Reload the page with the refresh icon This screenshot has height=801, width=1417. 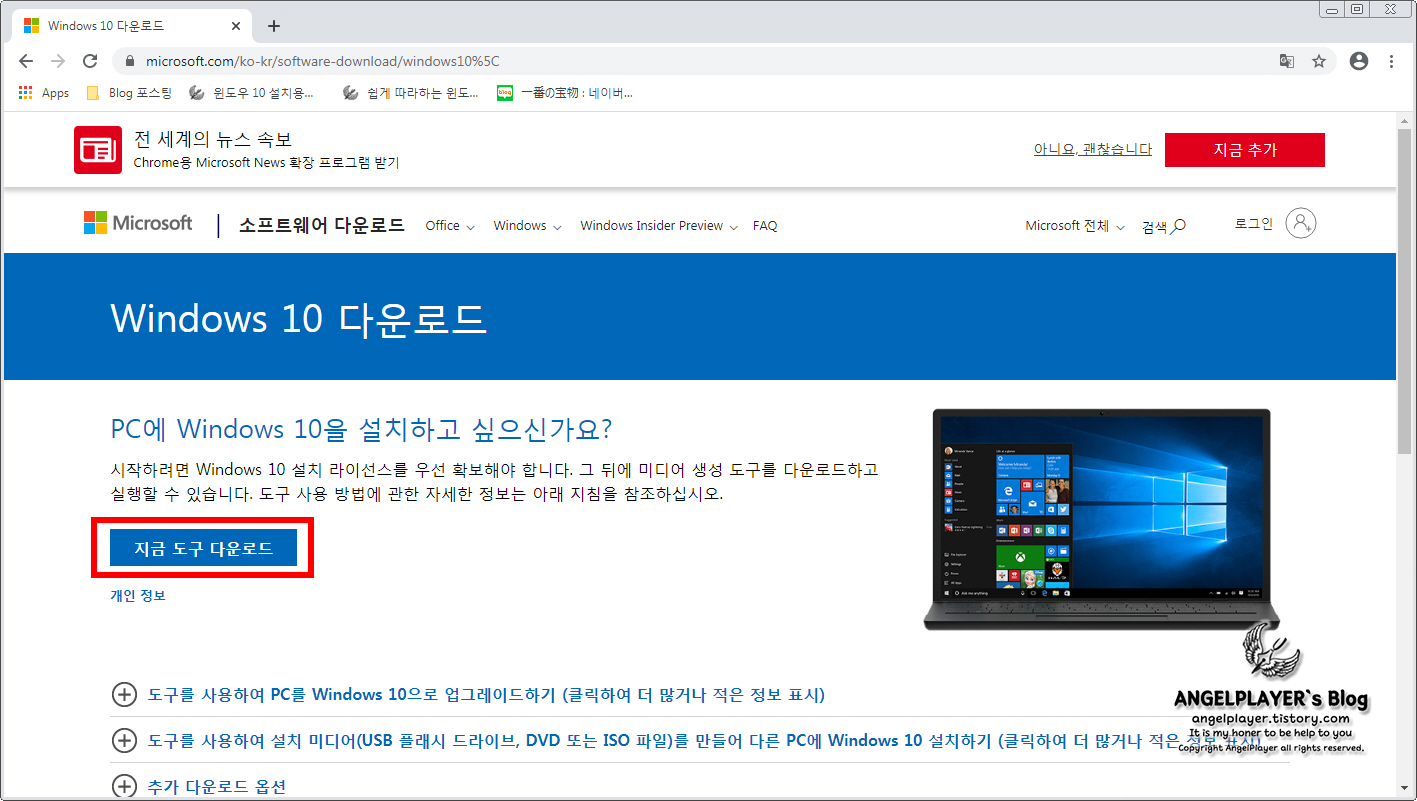point(90,61)
